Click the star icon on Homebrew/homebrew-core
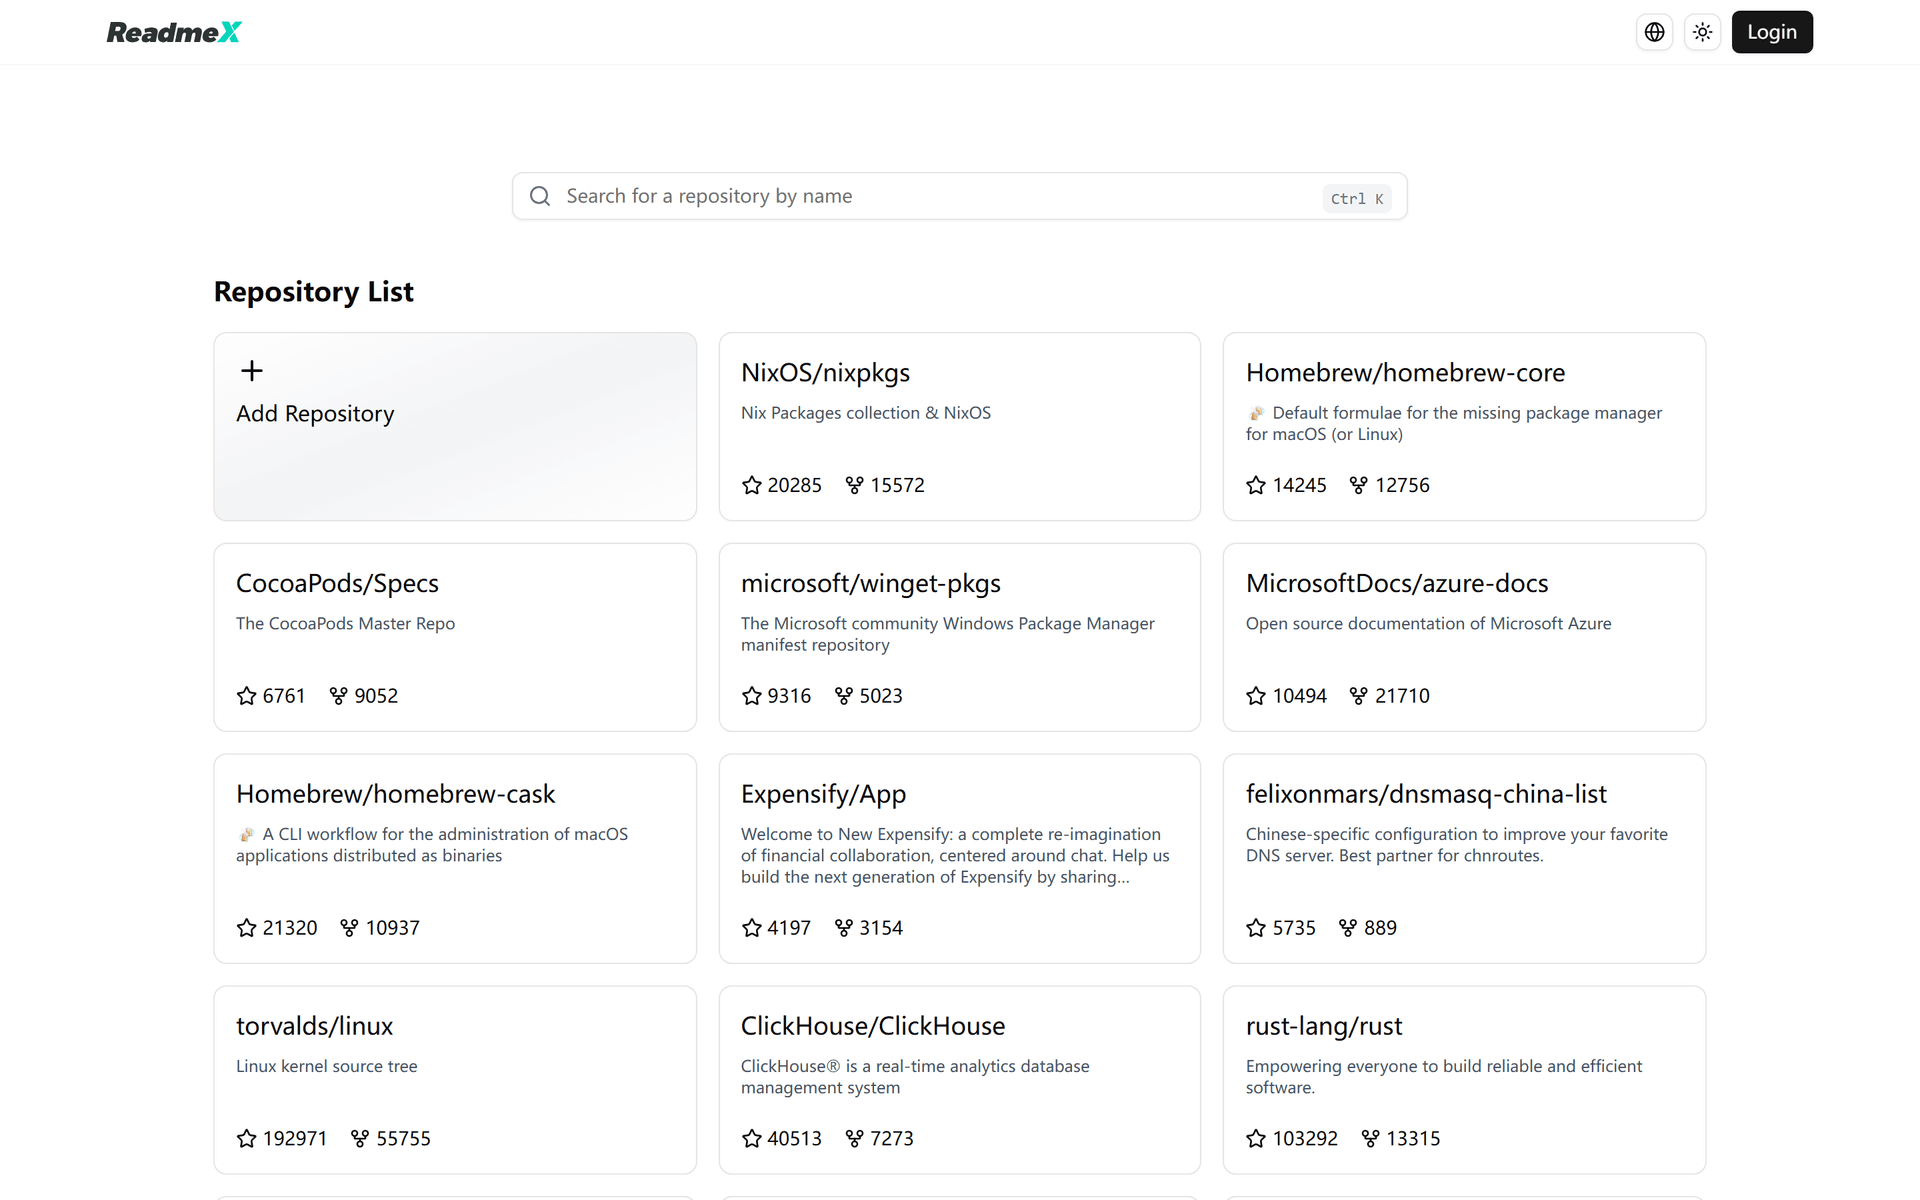This screenshot has height=1200, width=1920. [x=1256, y=485]
